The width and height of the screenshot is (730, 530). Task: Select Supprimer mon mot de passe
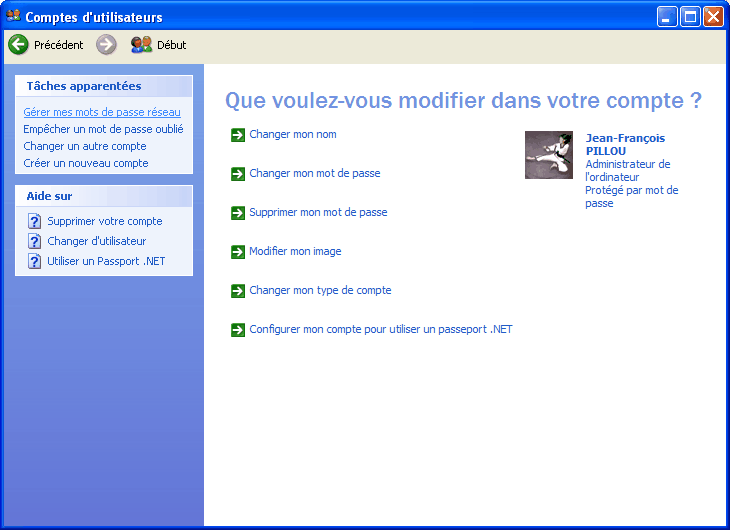click(318, 212)
